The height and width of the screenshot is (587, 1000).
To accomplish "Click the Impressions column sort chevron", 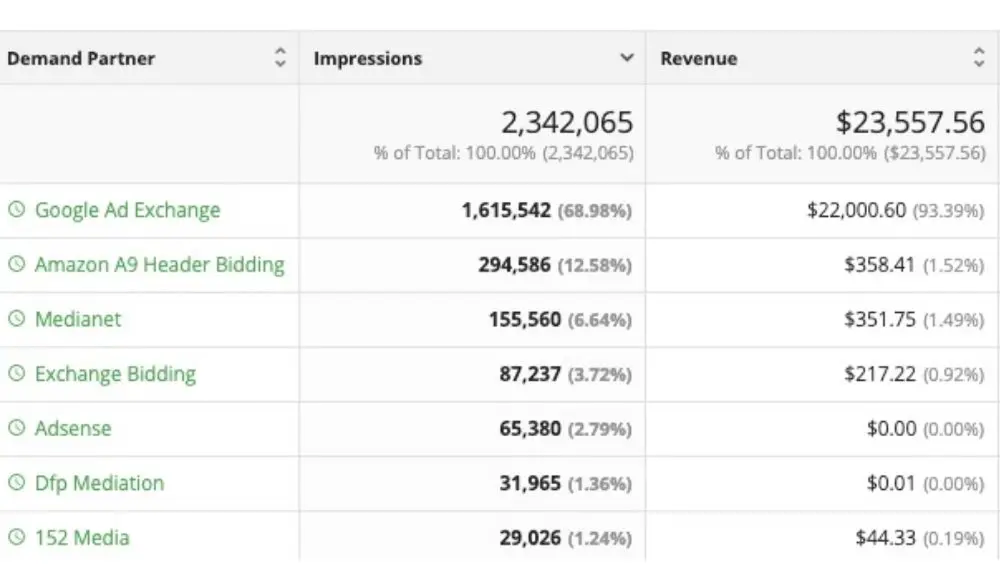I will 627,58.
